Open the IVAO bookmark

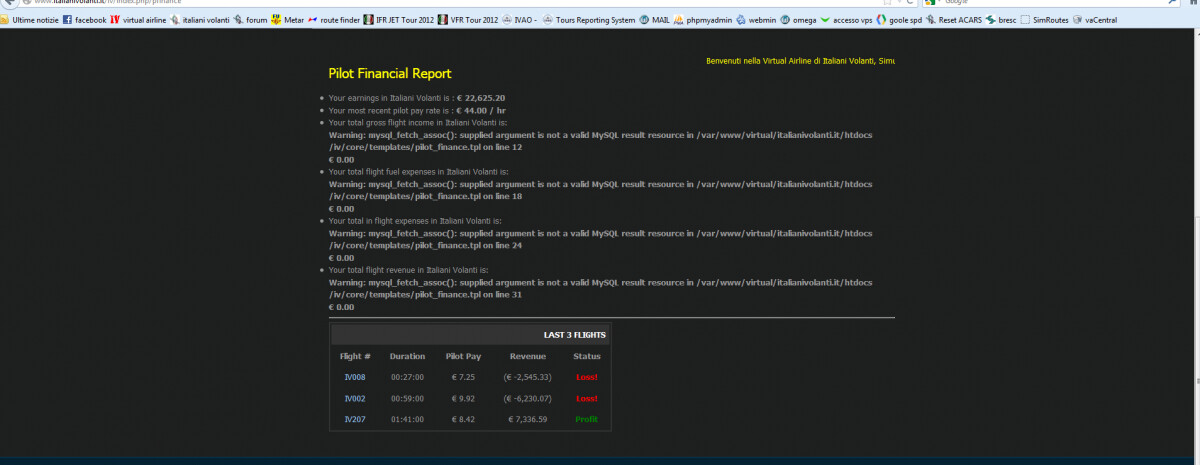click(x=522, y=20)
